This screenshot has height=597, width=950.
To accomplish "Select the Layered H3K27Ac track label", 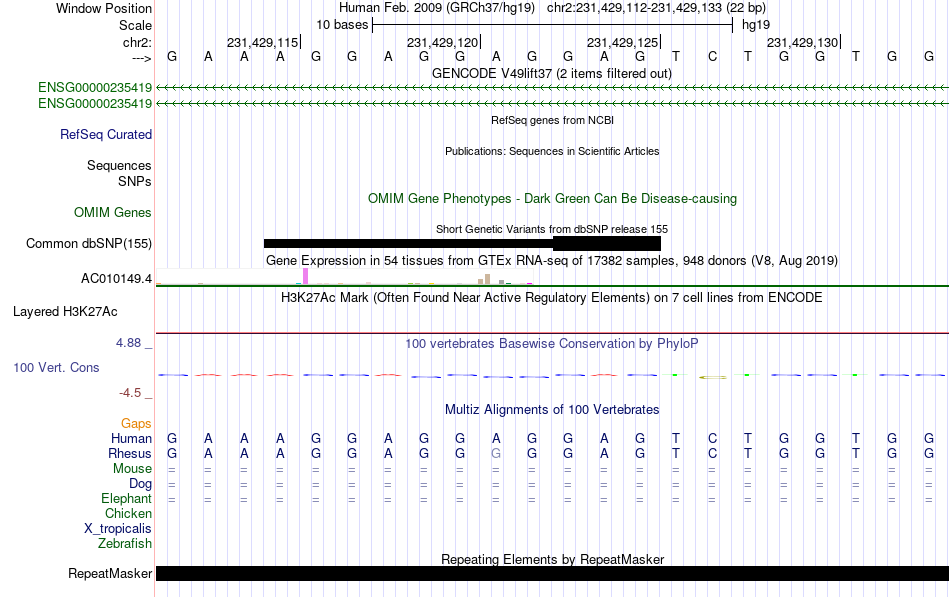I will 65,312.
